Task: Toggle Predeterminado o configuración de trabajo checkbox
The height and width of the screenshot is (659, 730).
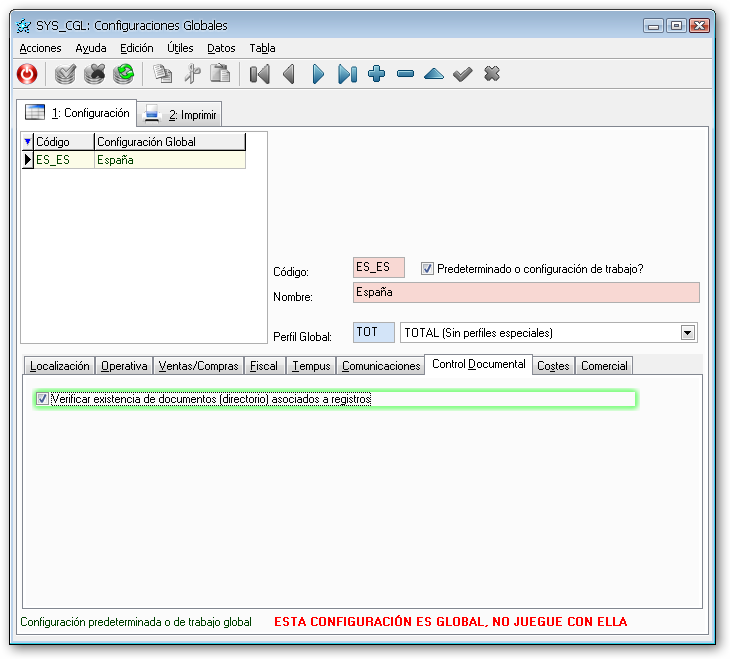Action: (x=427, y=269)
